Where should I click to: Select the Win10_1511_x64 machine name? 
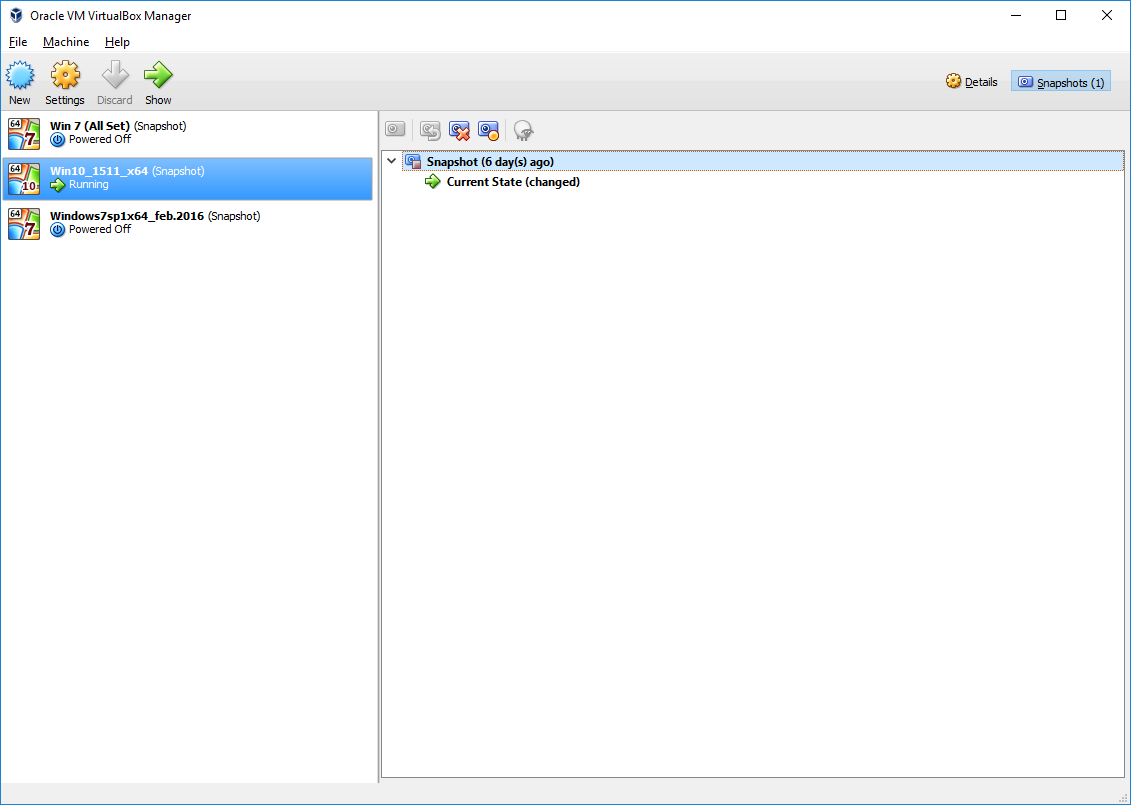(x=99, y=171)
